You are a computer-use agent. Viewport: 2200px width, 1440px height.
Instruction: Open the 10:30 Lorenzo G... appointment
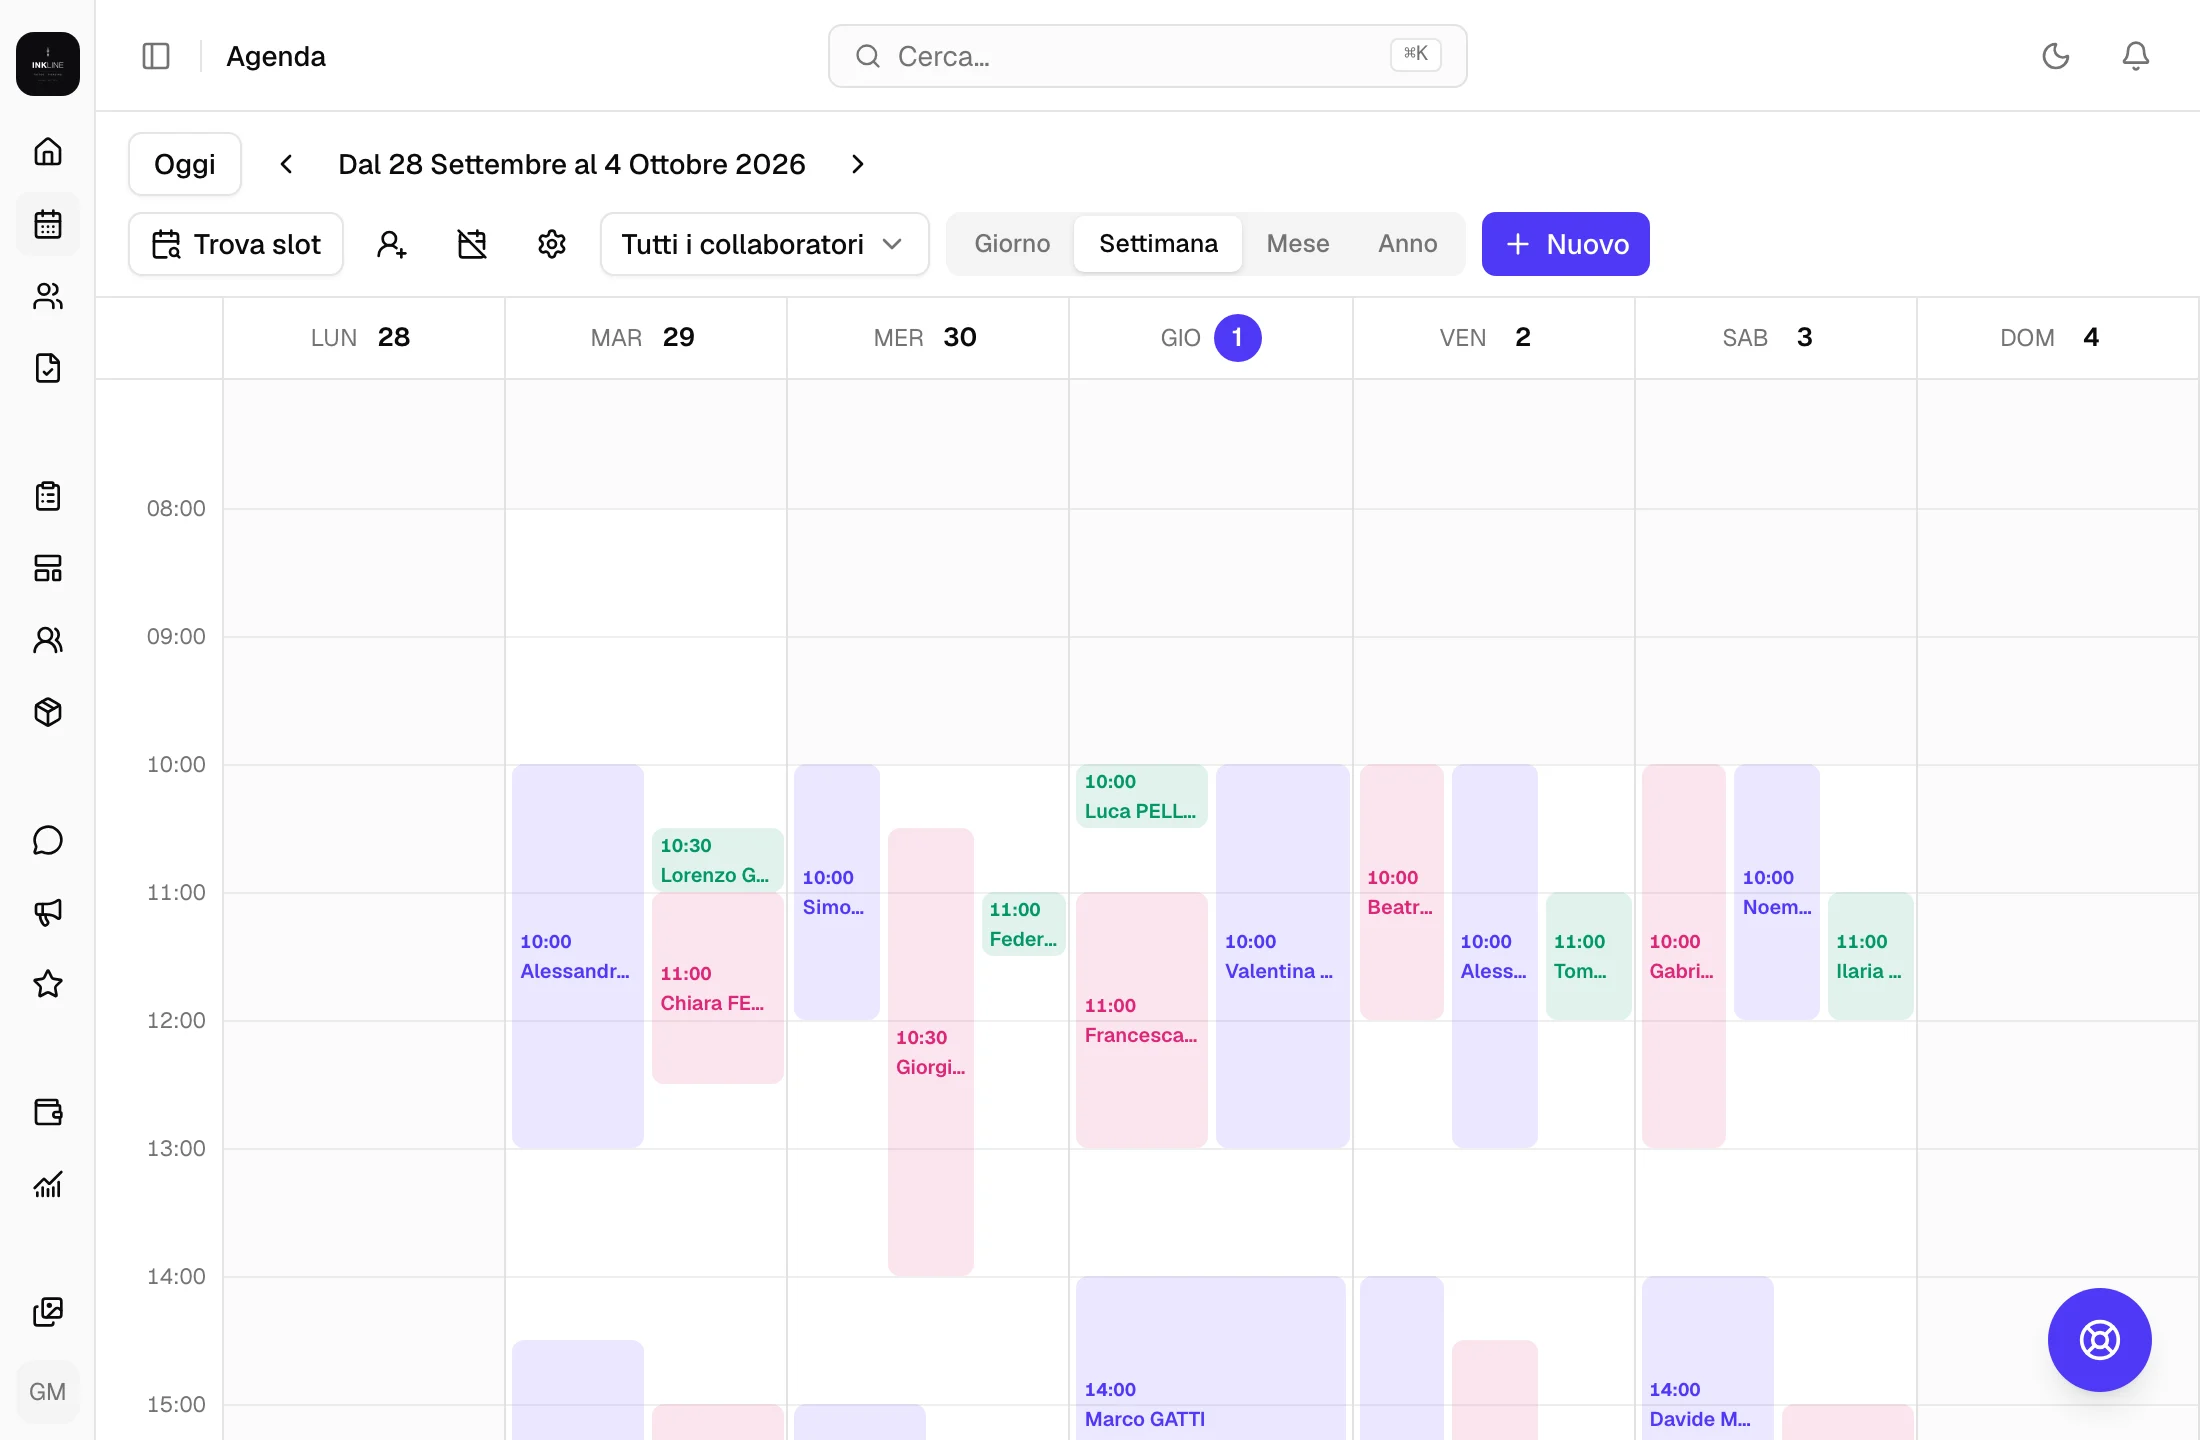coord(717,860)
